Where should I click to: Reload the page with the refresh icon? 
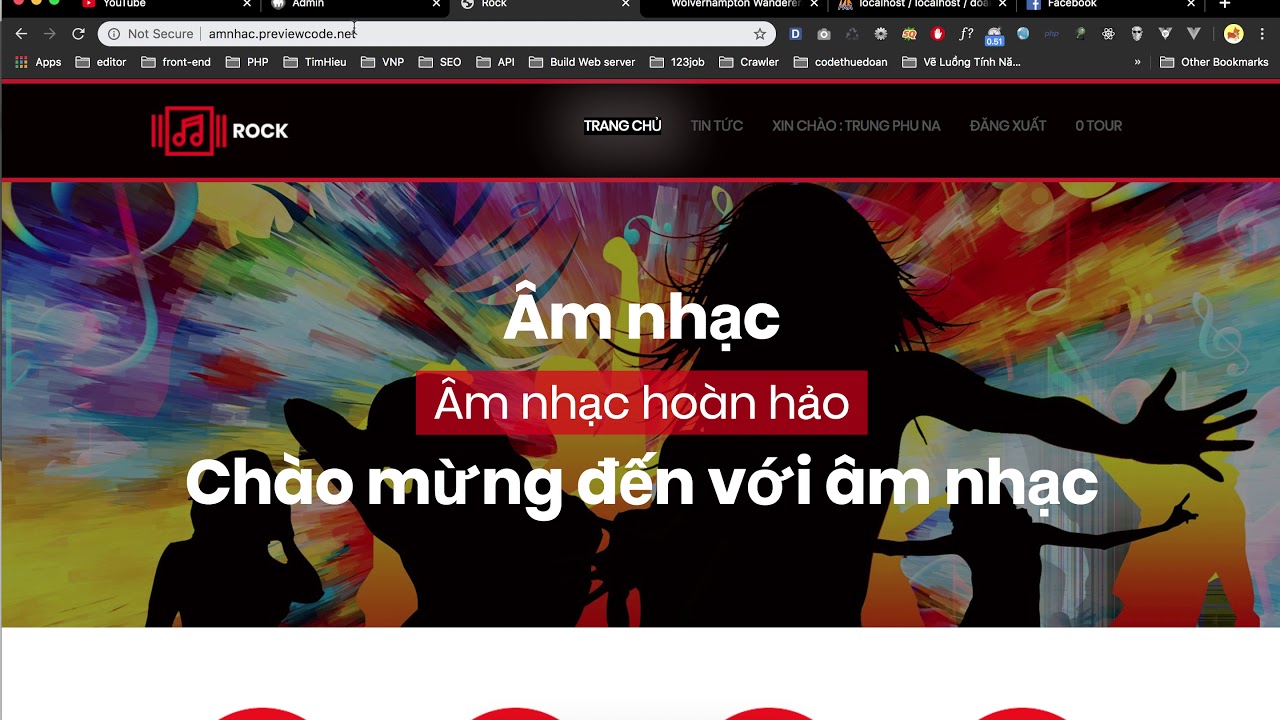(78, 34)
